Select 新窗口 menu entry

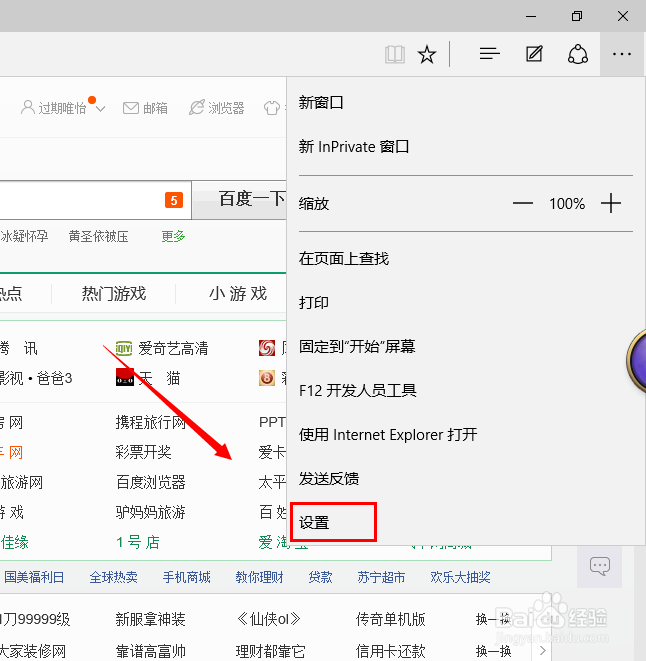click(321, 102)
